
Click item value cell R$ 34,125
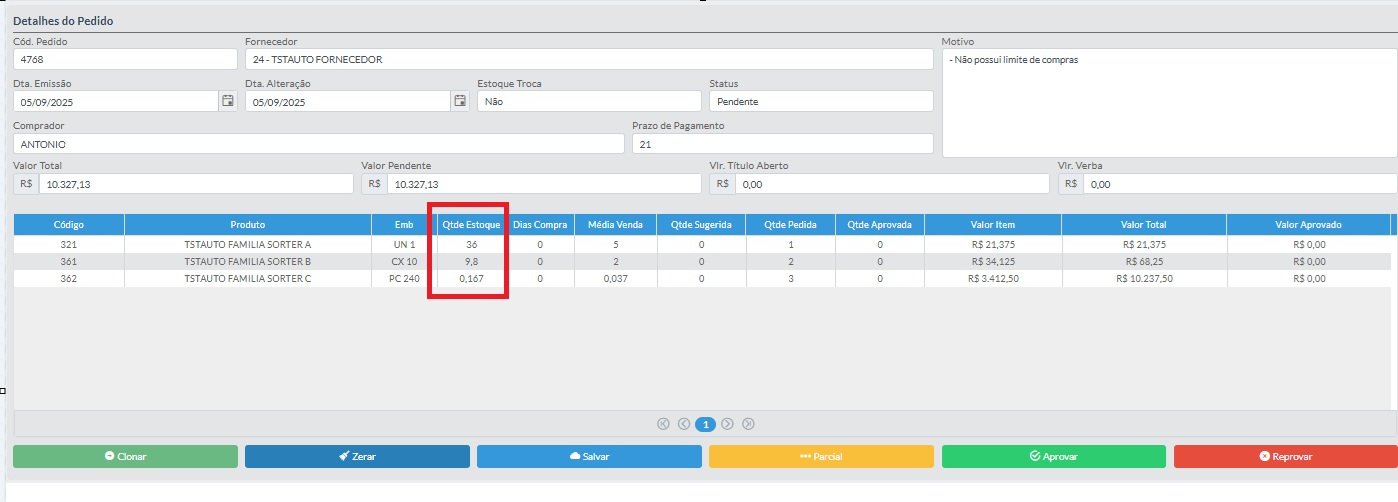[993, 261]
